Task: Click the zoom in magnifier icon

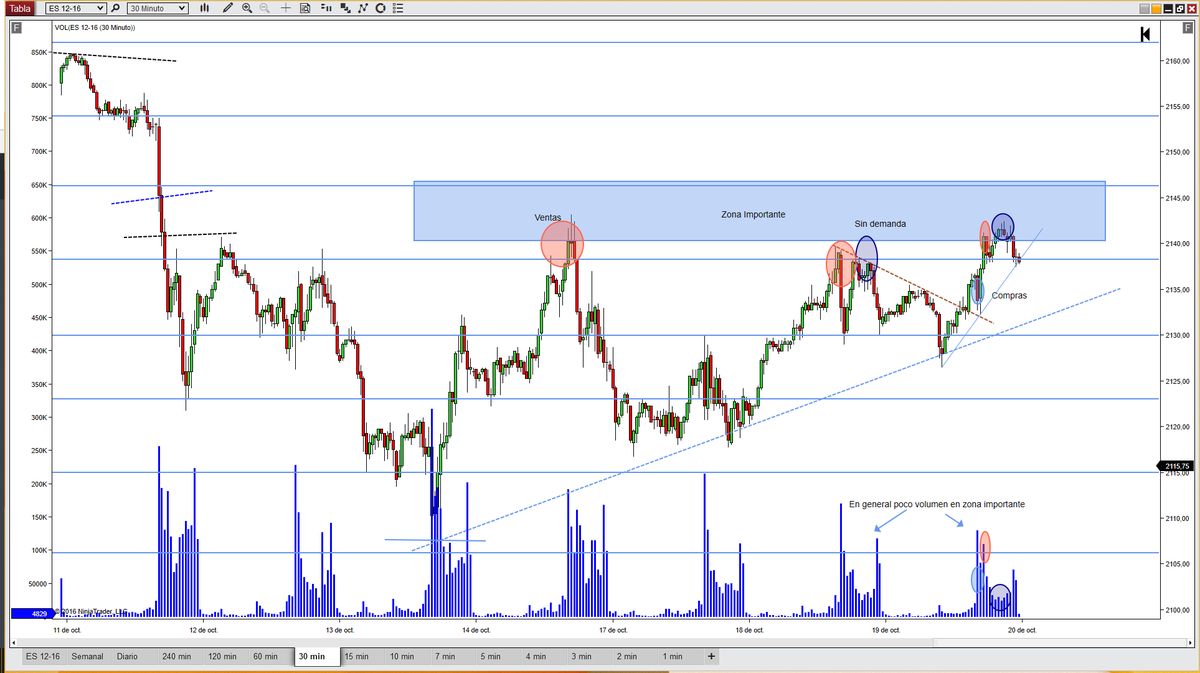Action: click(x=247, y=8)
